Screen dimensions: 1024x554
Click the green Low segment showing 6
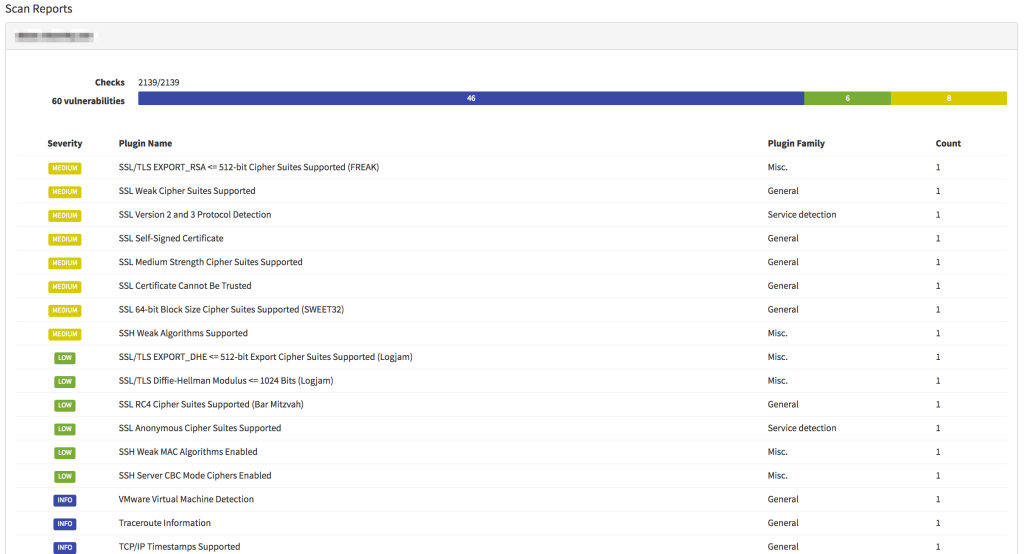(x=847, y=99)
